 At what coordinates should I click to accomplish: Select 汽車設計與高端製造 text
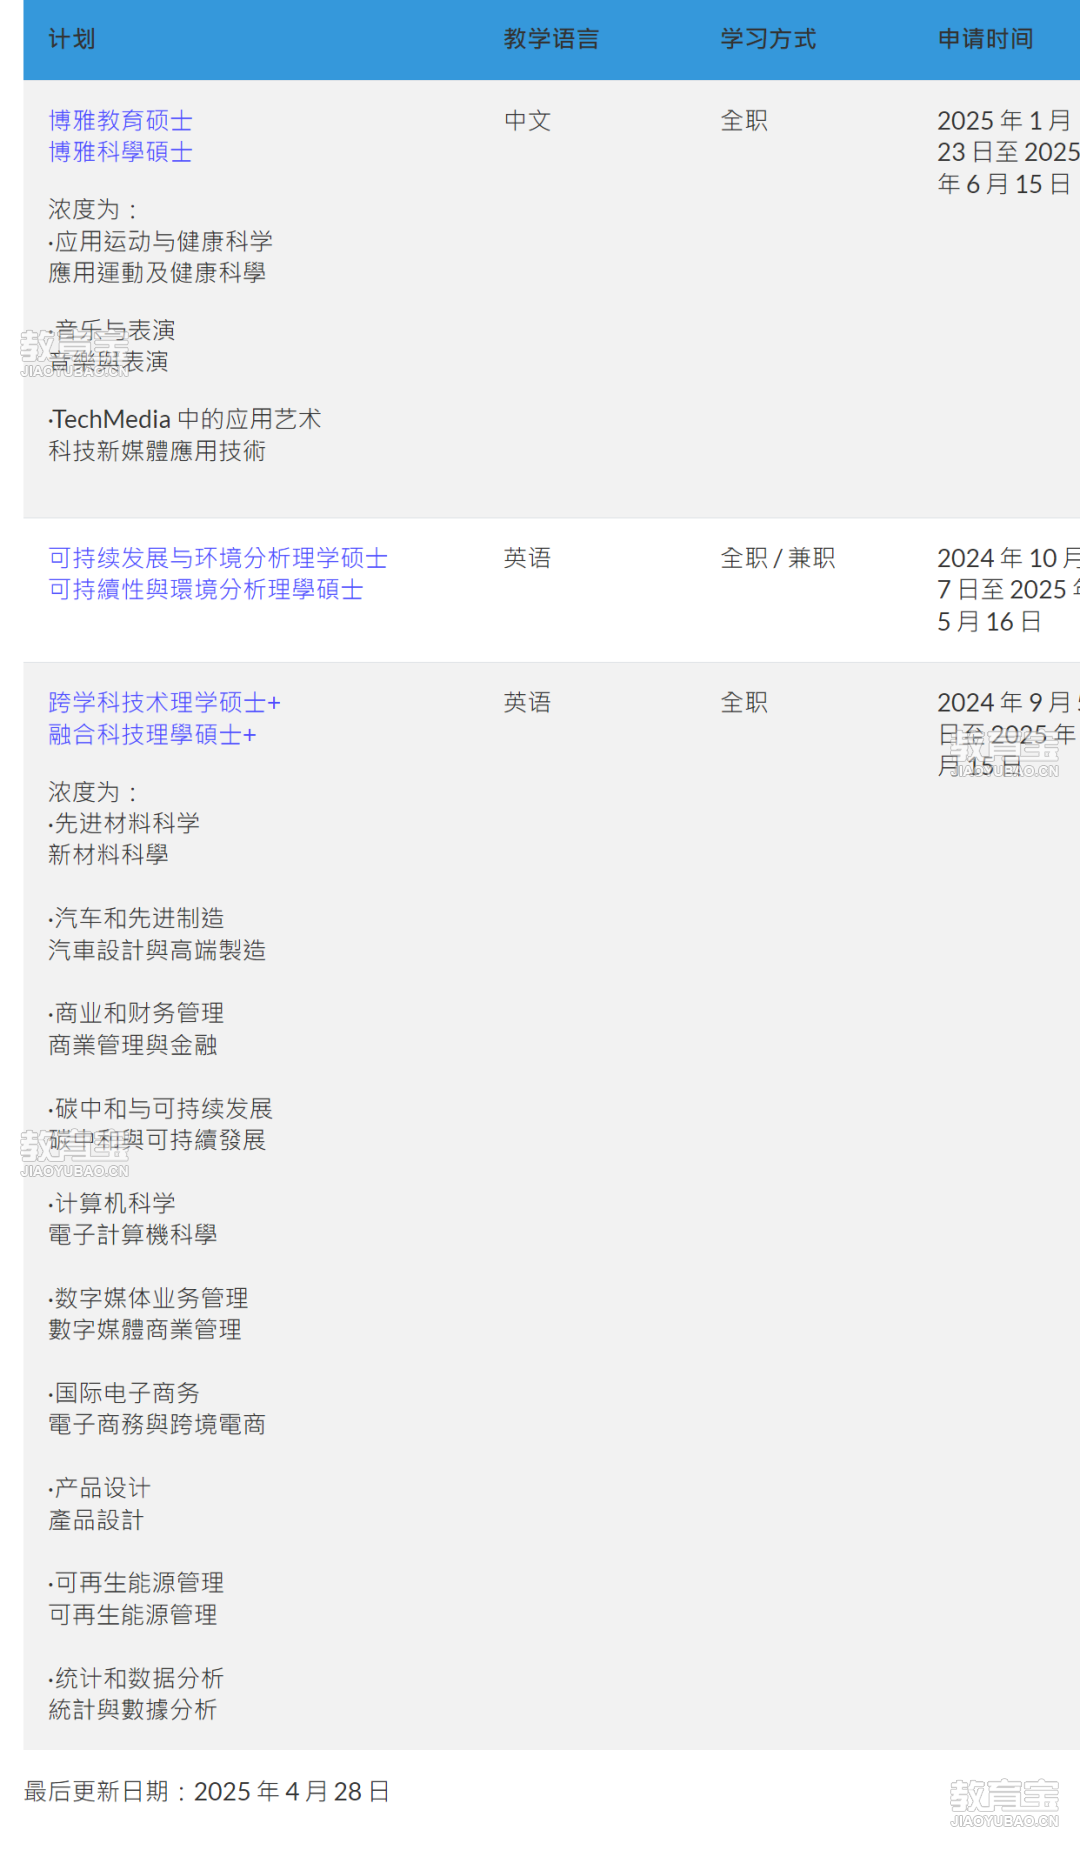157,951
